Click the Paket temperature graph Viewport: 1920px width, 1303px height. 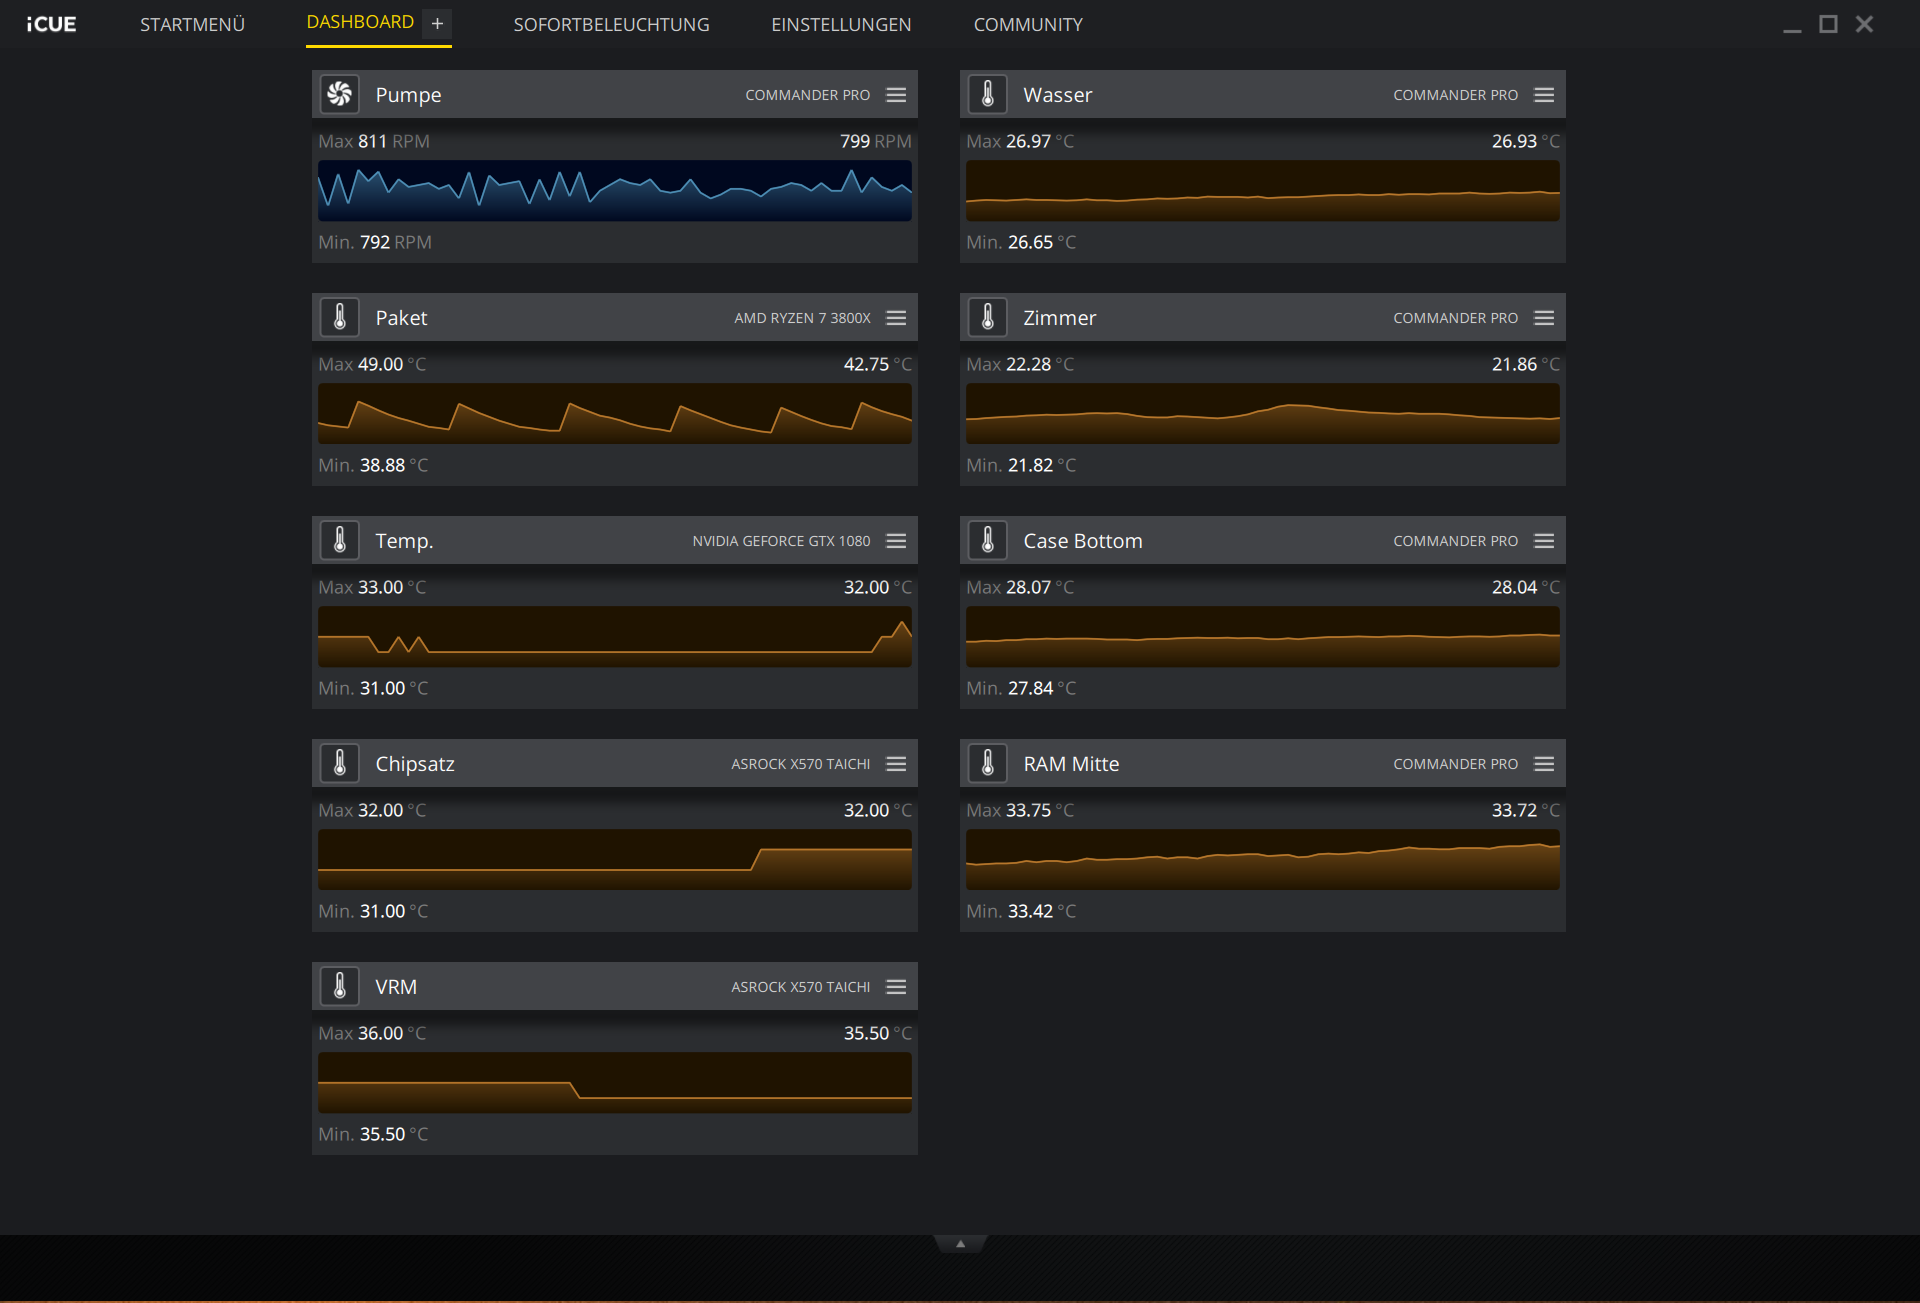[x=614, y=413]
